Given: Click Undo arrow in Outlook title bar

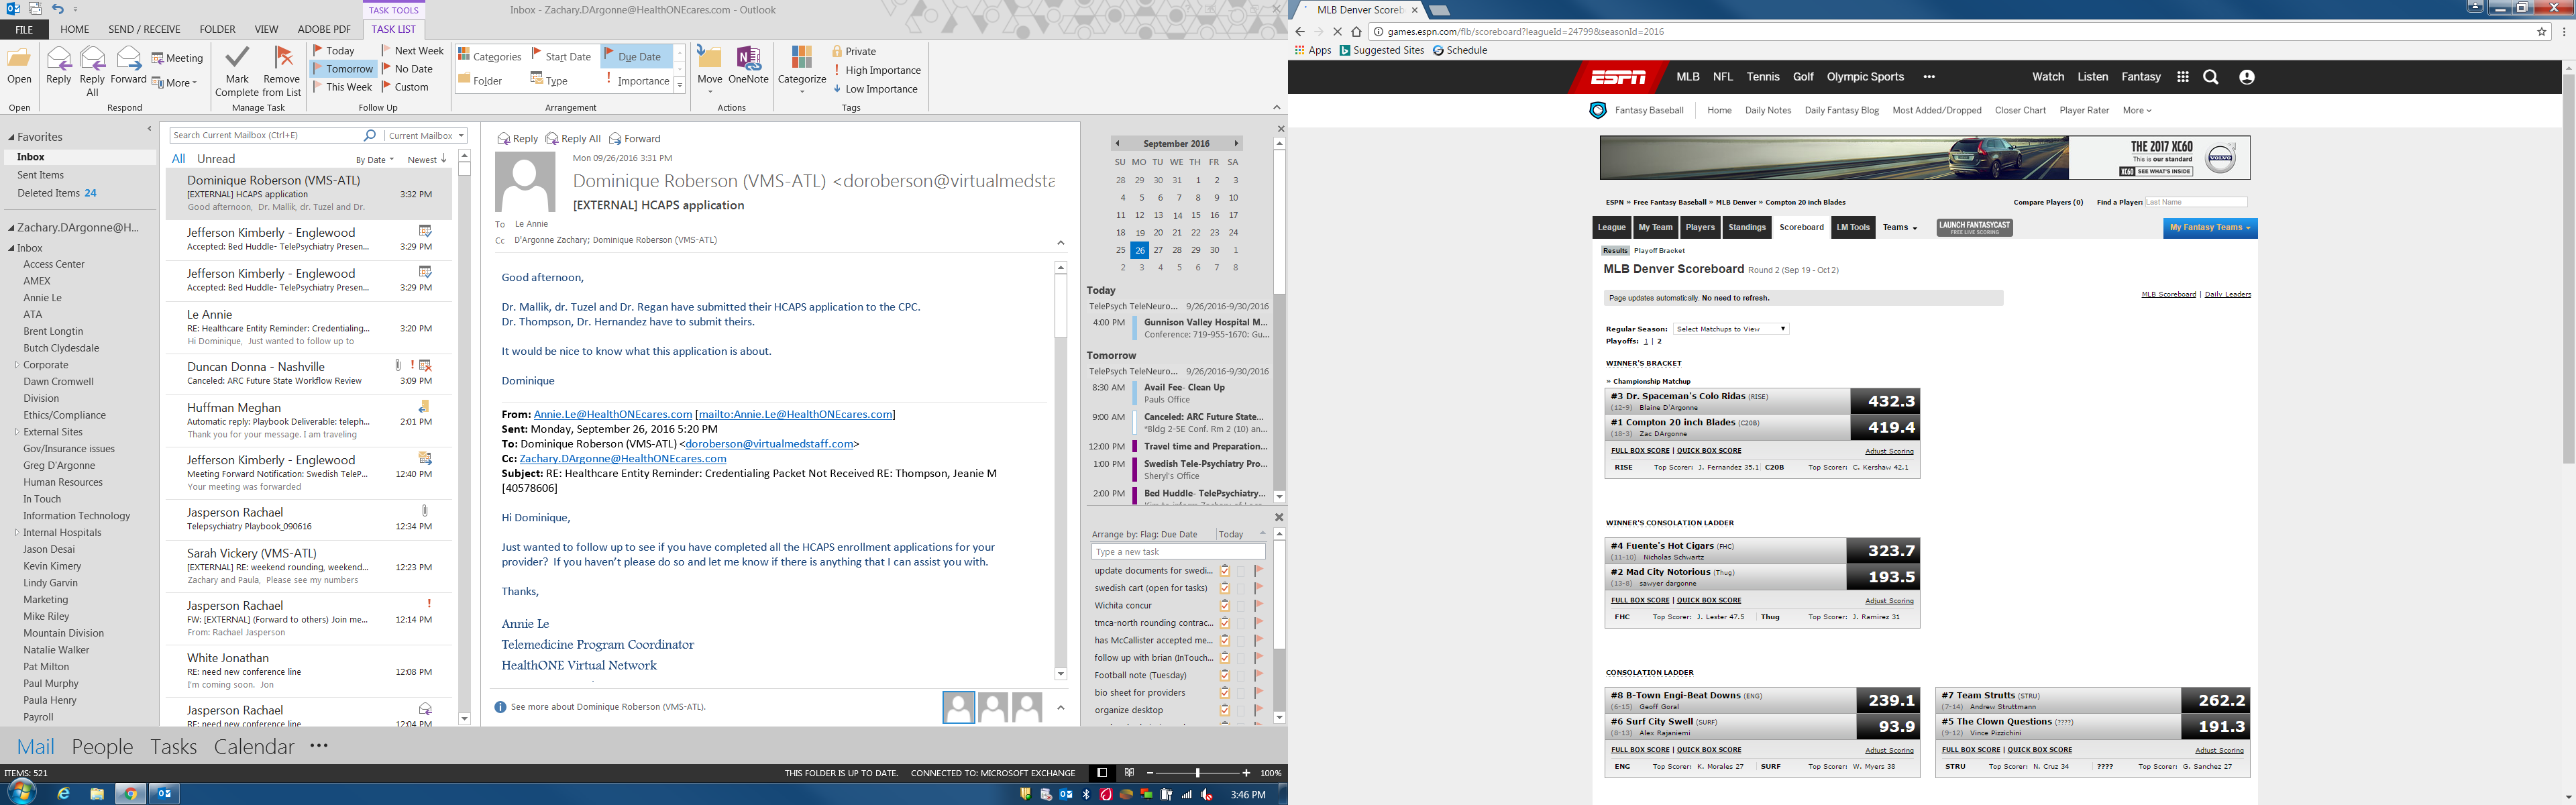Looking at the screenshot, I should [57, 9].
